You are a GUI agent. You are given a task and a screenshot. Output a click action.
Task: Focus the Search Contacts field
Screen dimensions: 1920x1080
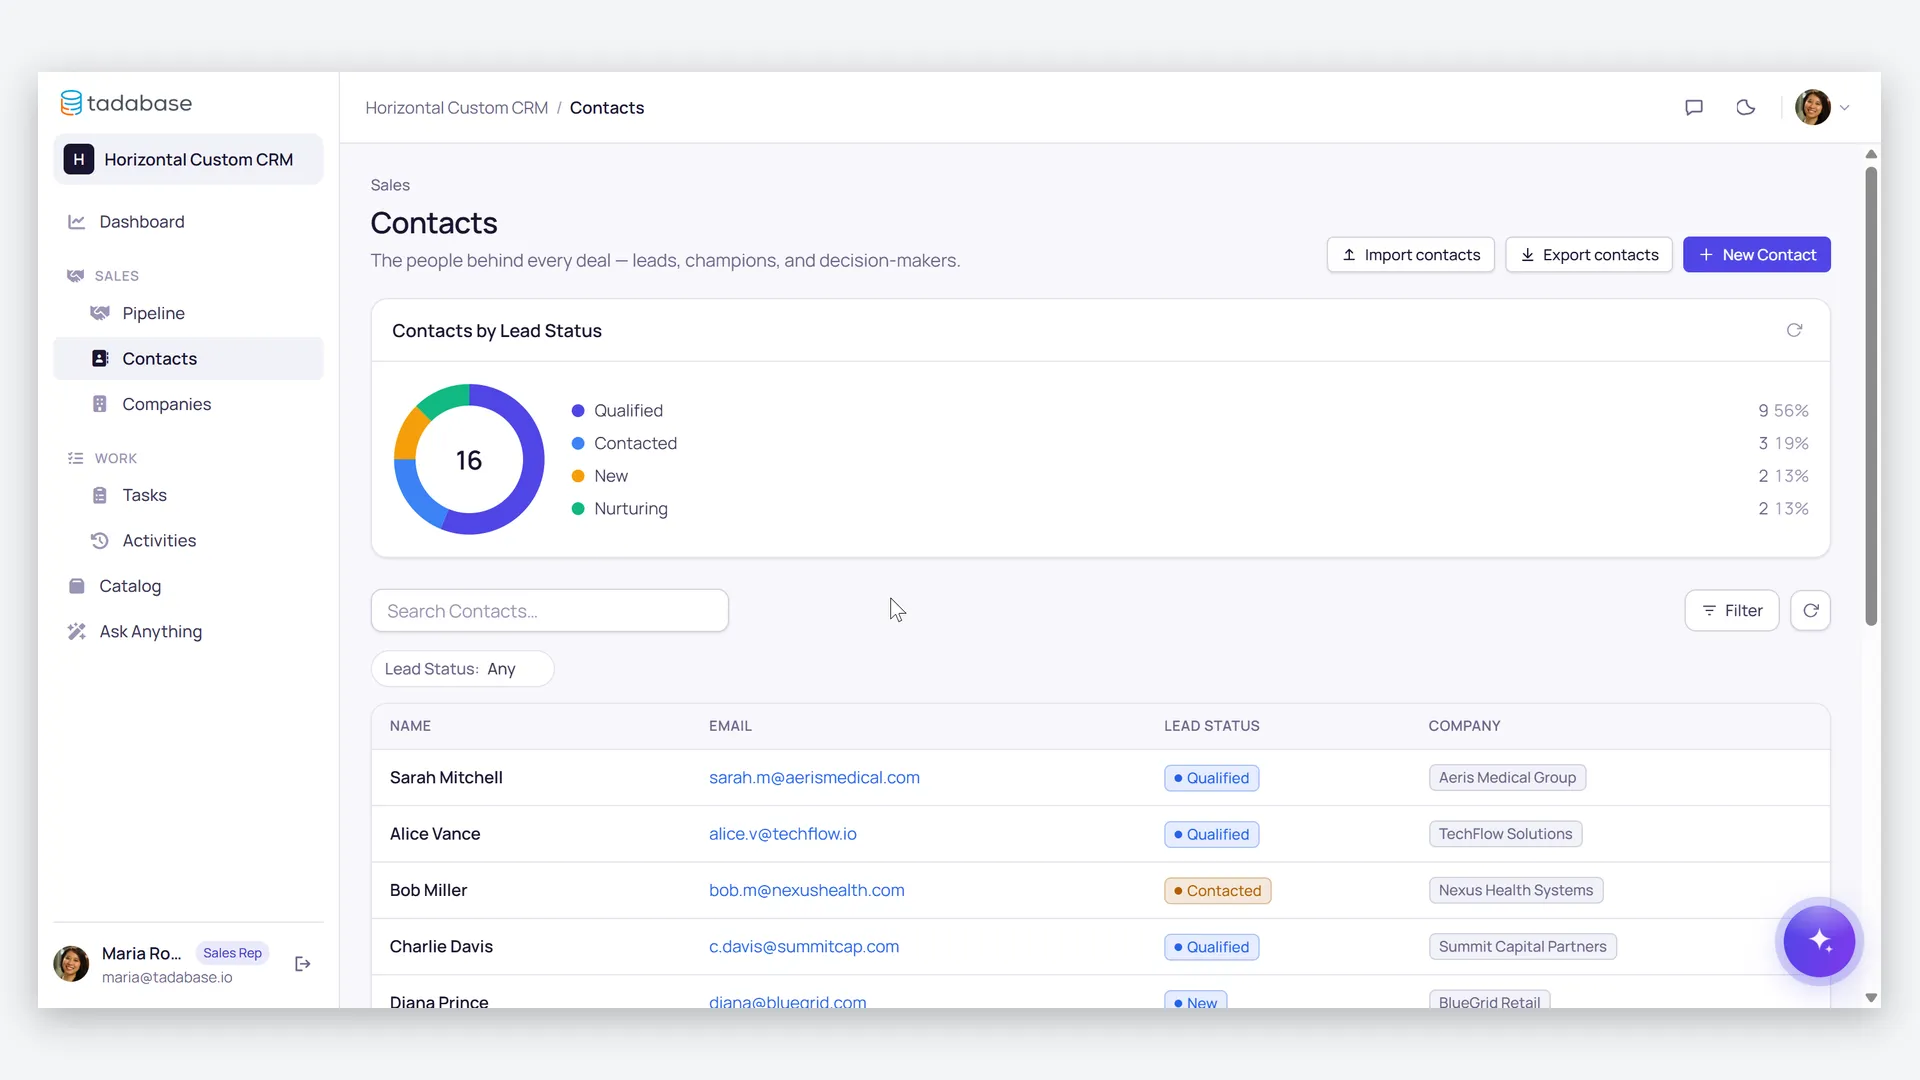click(x=549, y=610)
